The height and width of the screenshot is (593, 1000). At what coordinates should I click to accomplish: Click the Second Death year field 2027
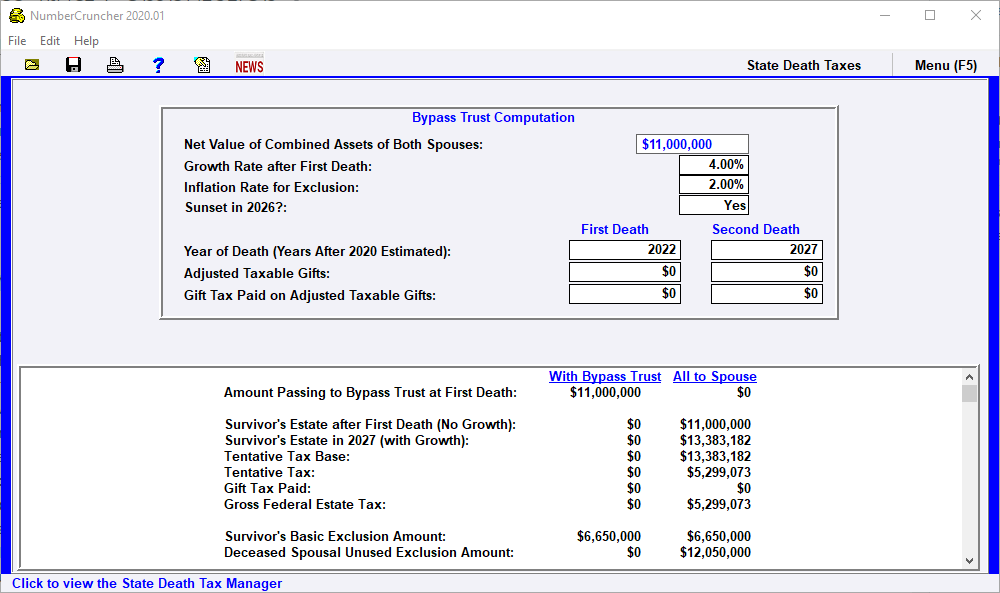pos(767,249)
